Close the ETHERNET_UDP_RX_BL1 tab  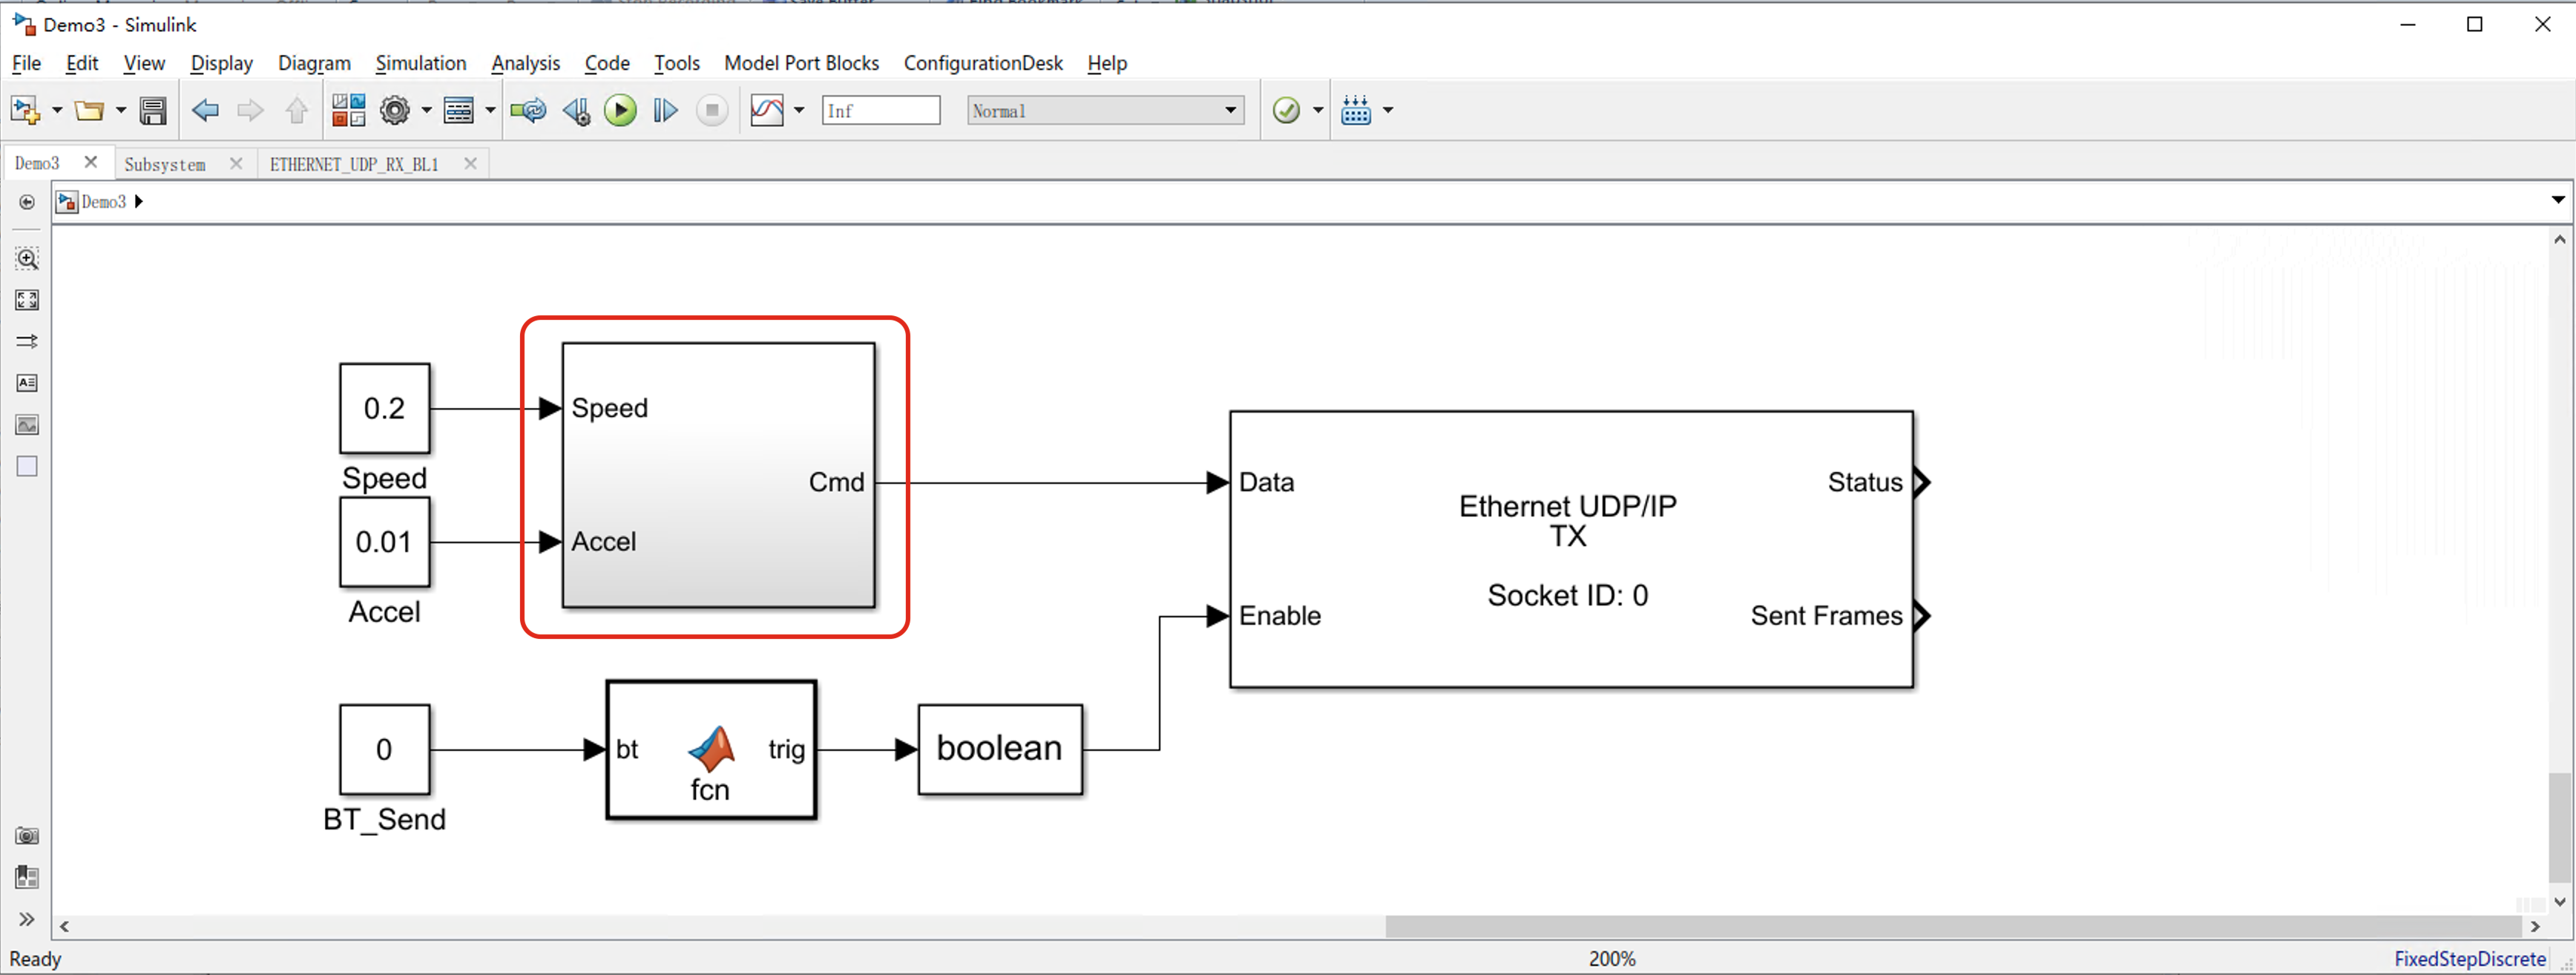(x=470, y=163)
